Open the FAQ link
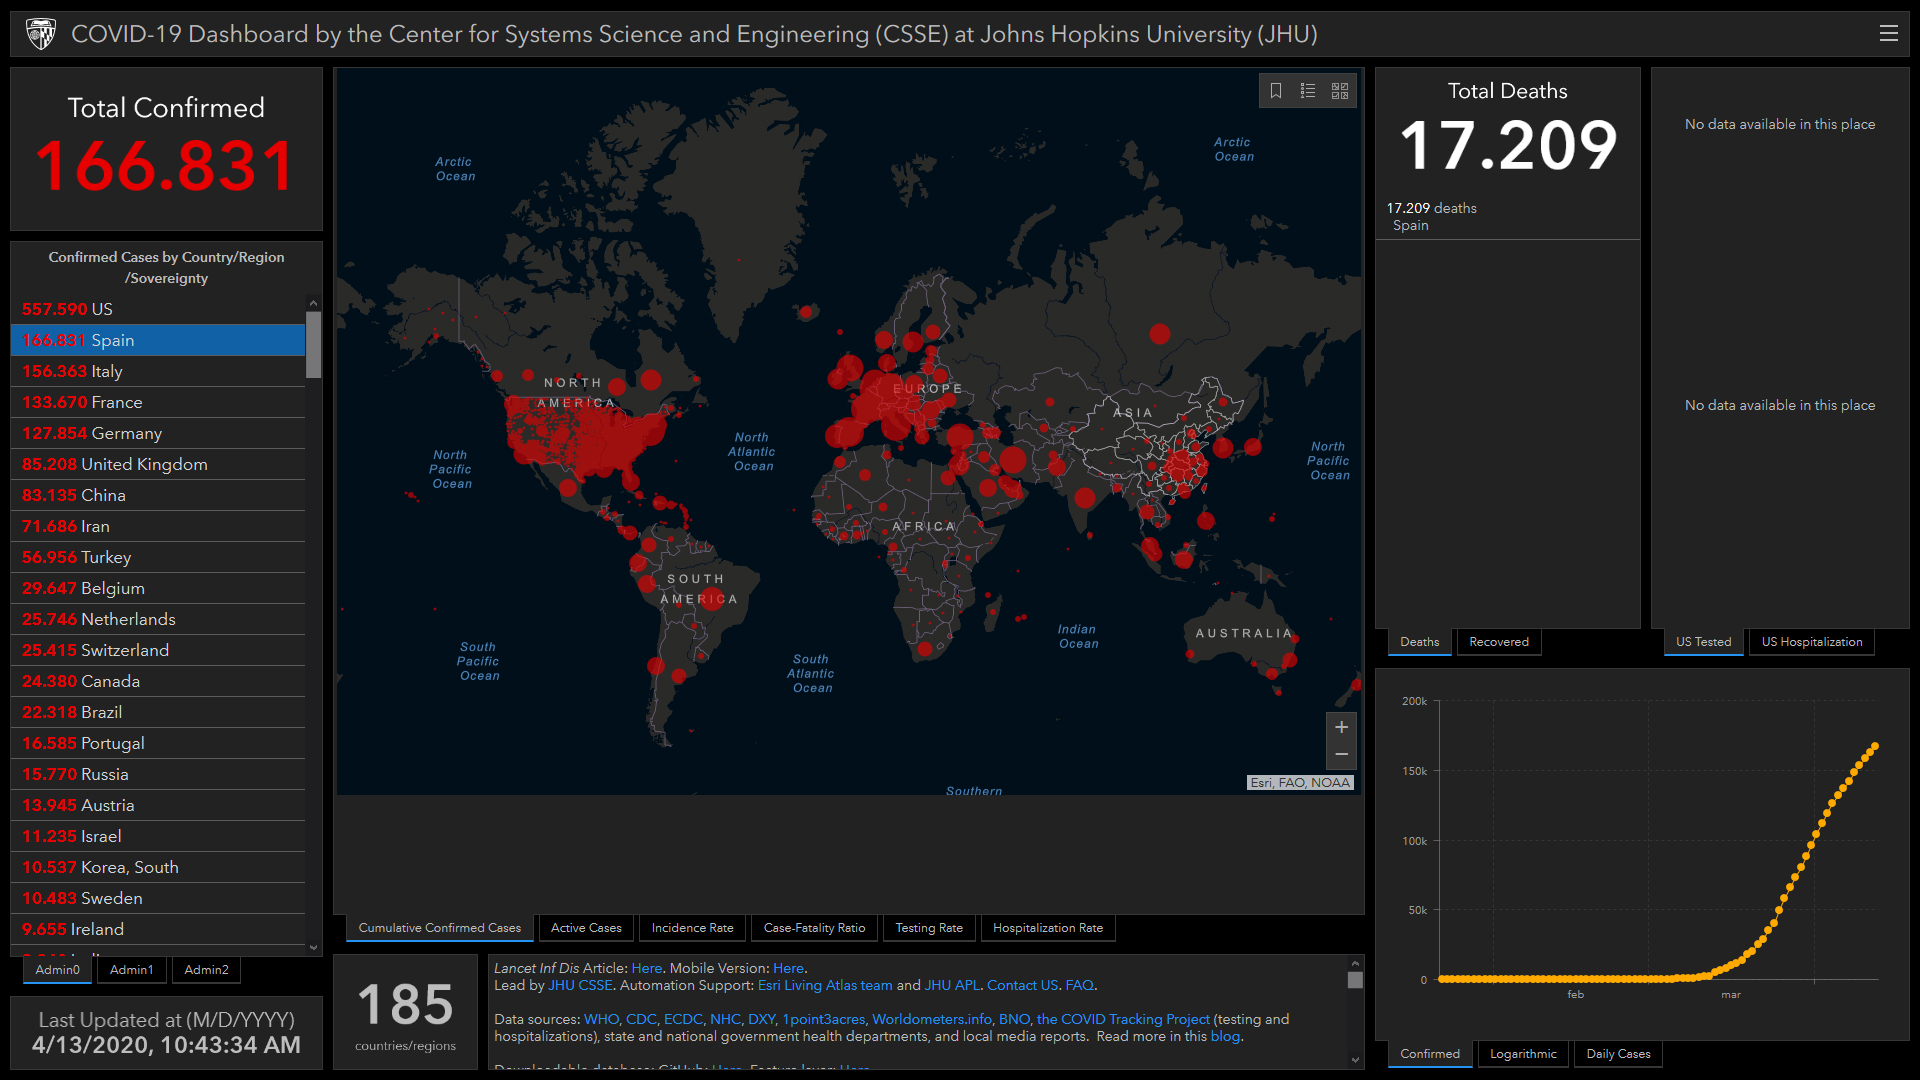Viewport: 1920px width, 1080px height. coord(1080,985)
